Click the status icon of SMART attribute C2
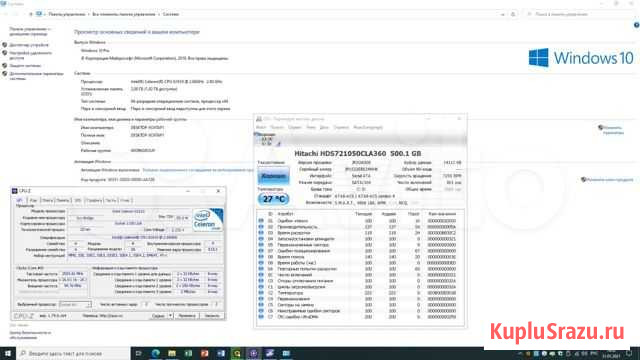This screenshot has height=360, width=640. click(x=261, y=293)
